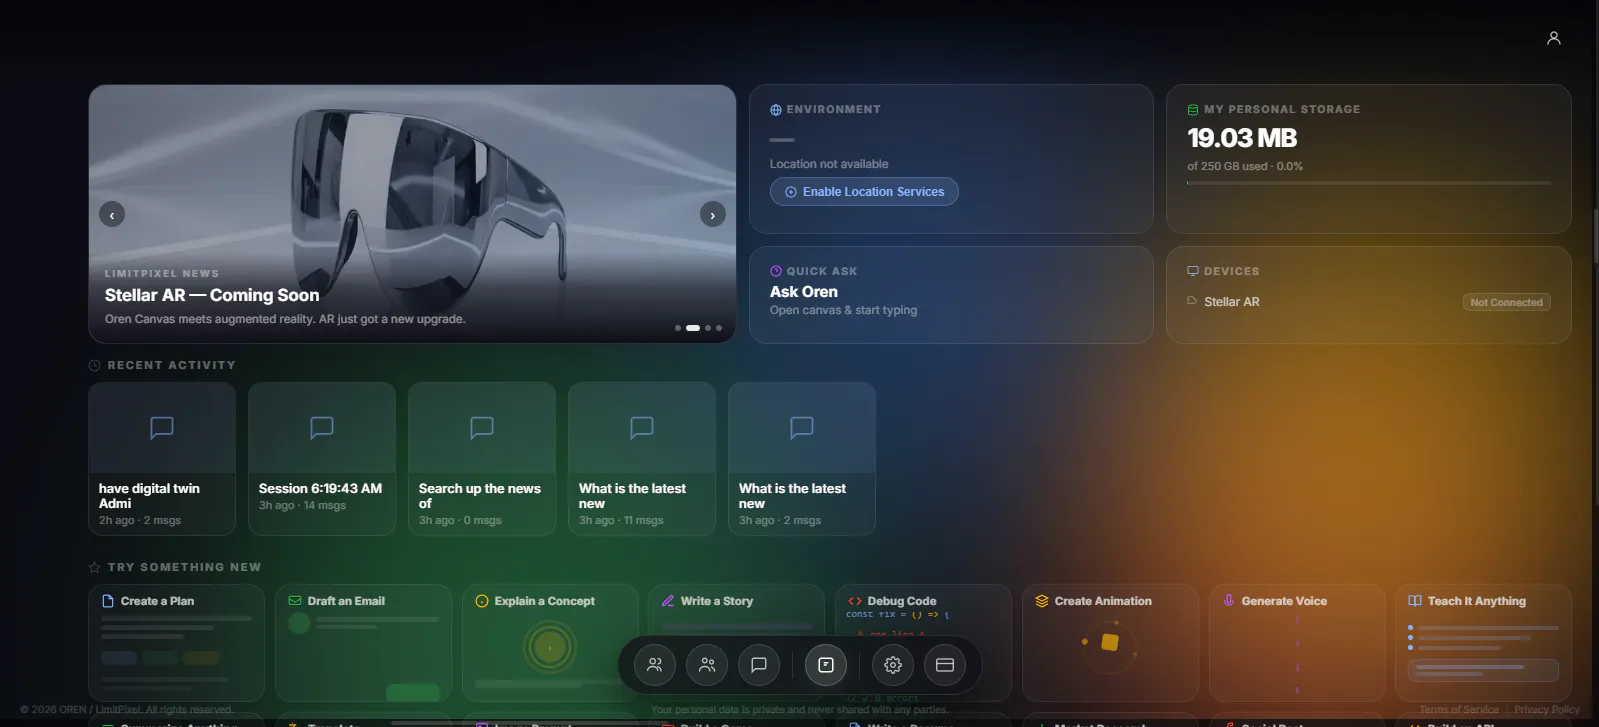This screenshot has height=727, width=1599.
Task: Open the Terms of Service link
Action: 1459,710
